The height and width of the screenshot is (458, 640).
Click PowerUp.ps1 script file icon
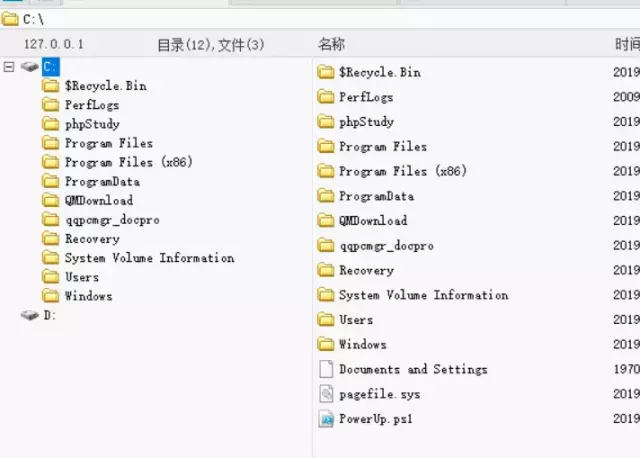pyautogui.click(x=326, y=419)
